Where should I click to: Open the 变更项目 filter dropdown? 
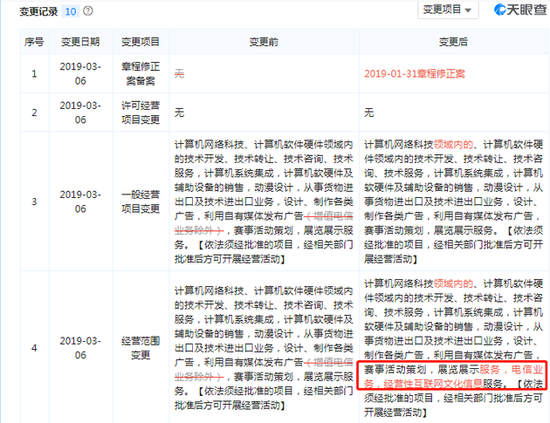pos(448,10)
